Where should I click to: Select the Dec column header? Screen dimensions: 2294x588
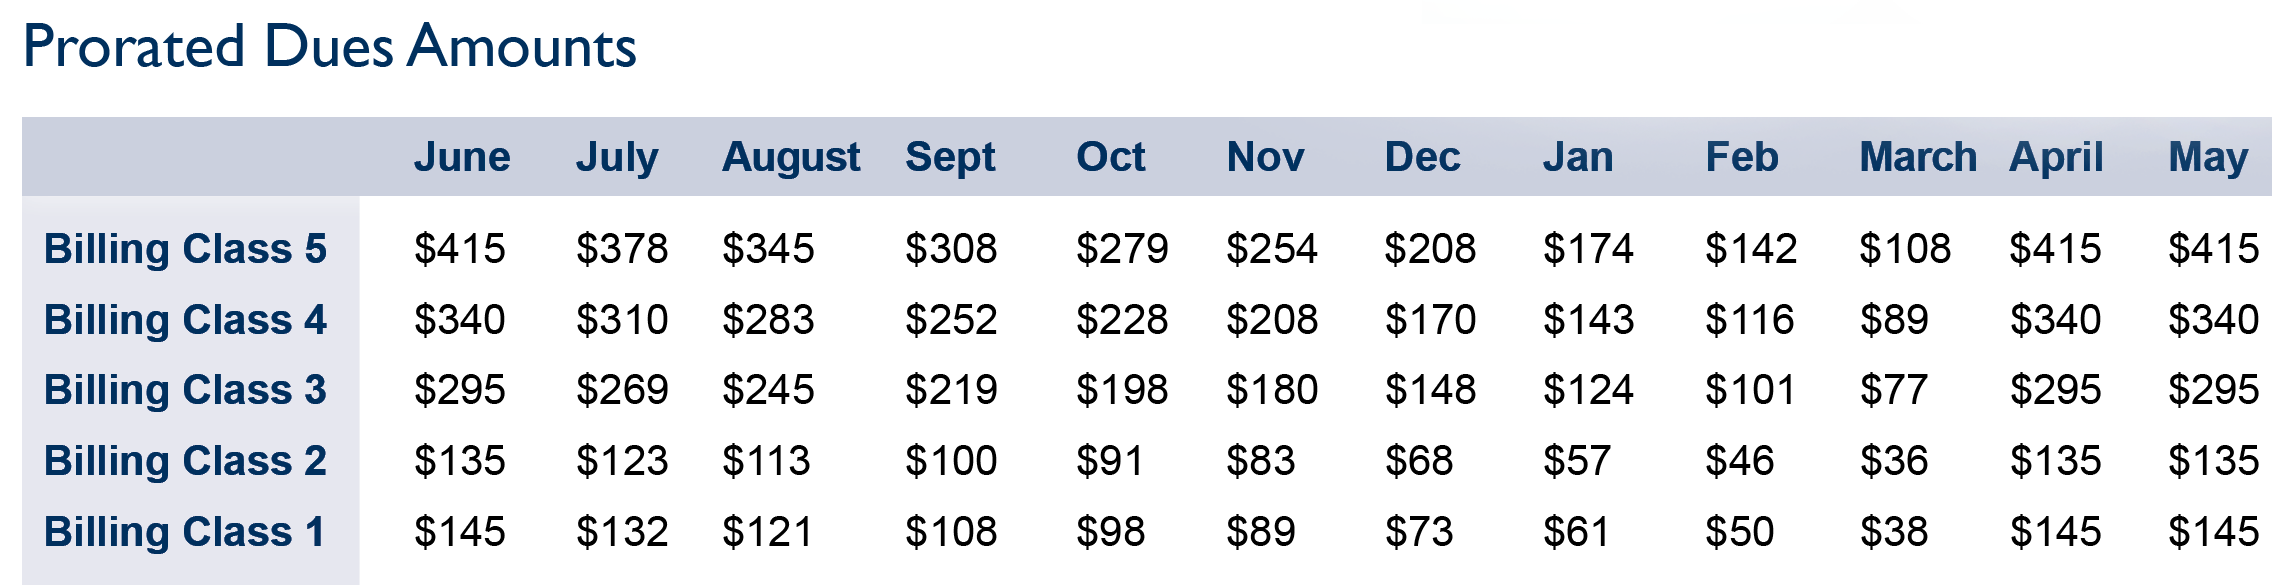pos(1422,157)
